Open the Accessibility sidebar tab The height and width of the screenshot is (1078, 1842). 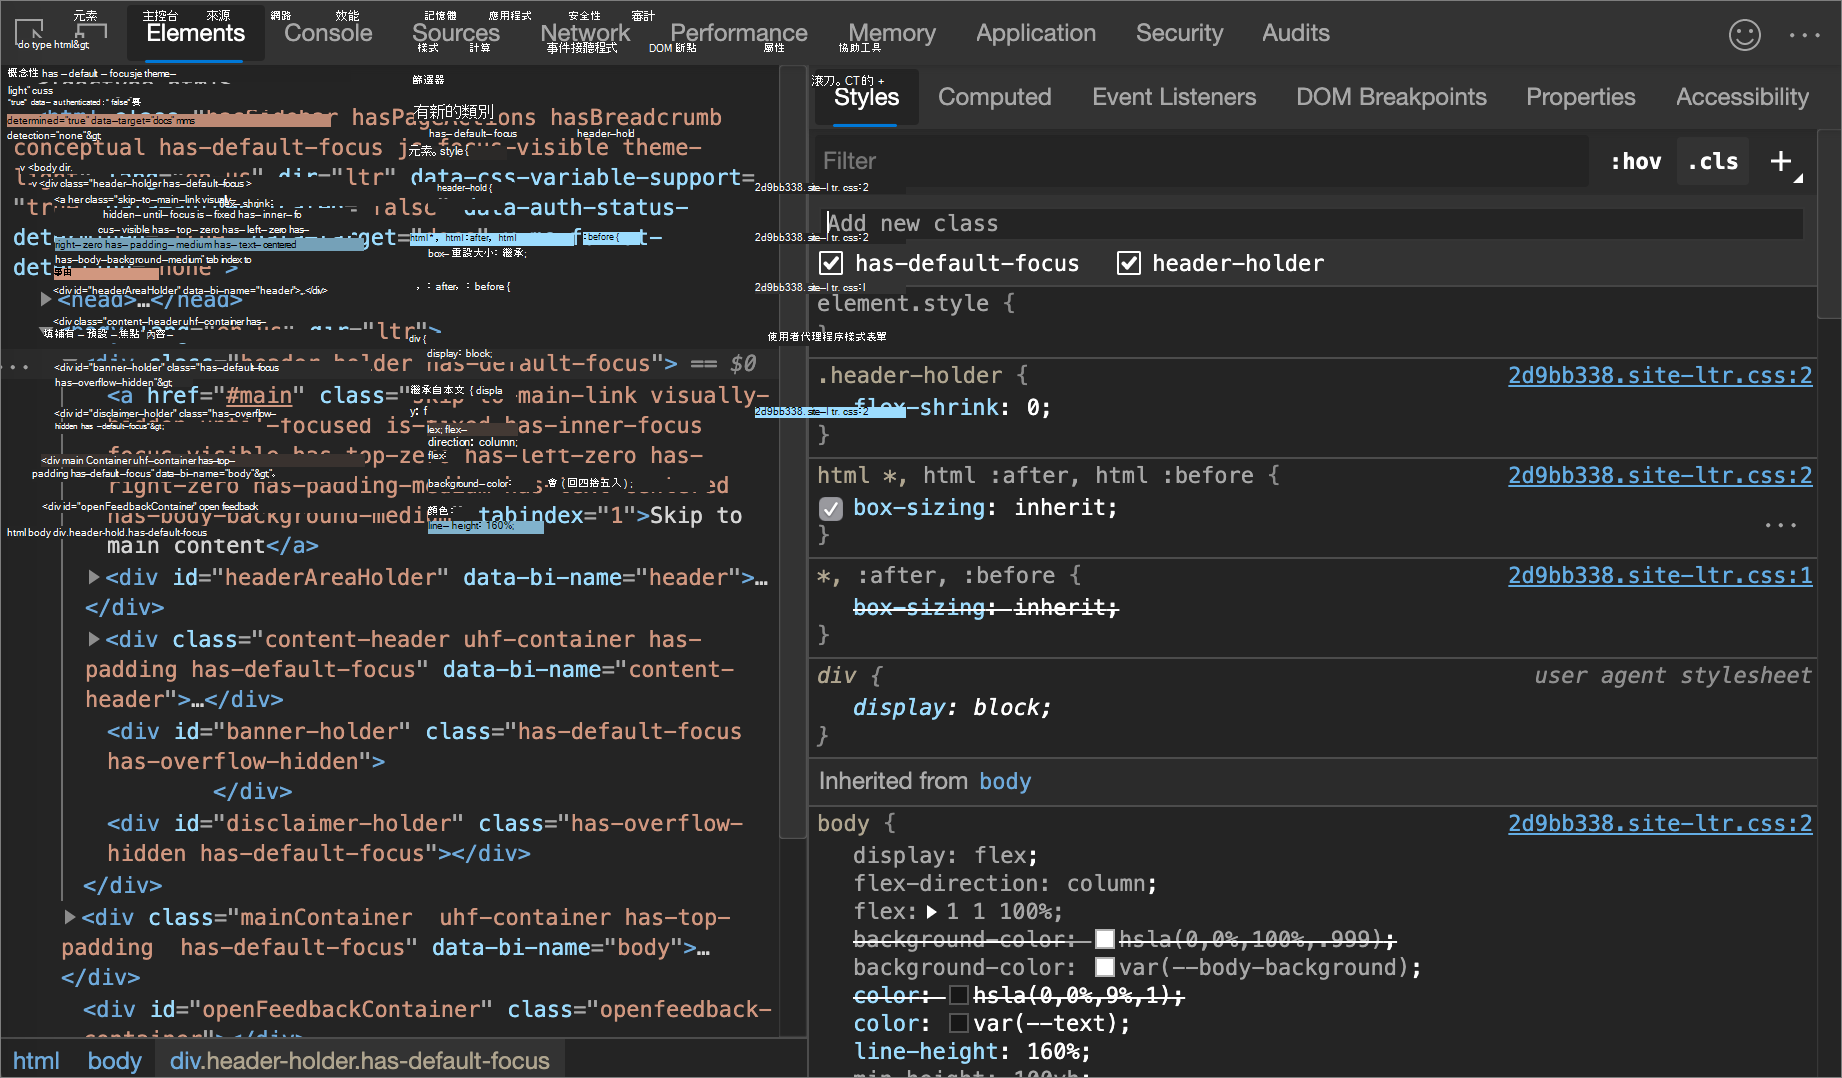coord(1742,97)
